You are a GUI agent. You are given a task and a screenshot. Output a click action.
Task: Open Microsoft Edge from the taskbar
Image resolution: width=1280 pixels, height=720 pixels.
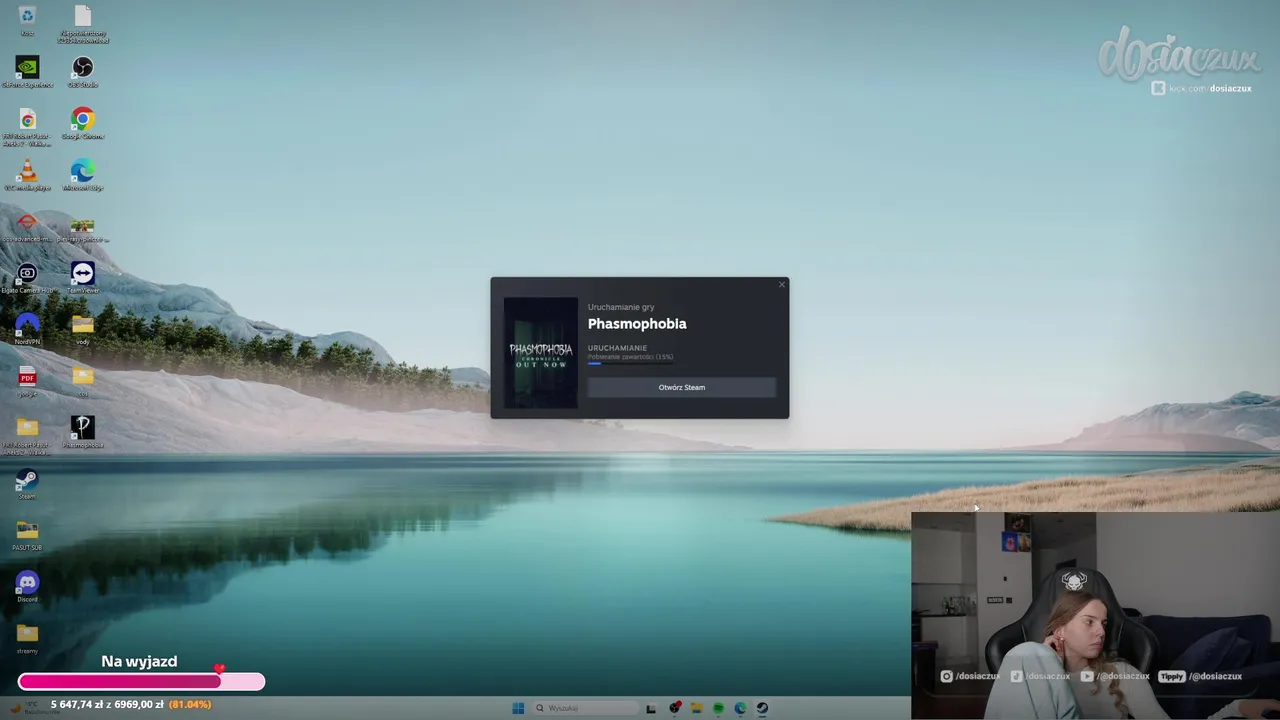(740, 708)
